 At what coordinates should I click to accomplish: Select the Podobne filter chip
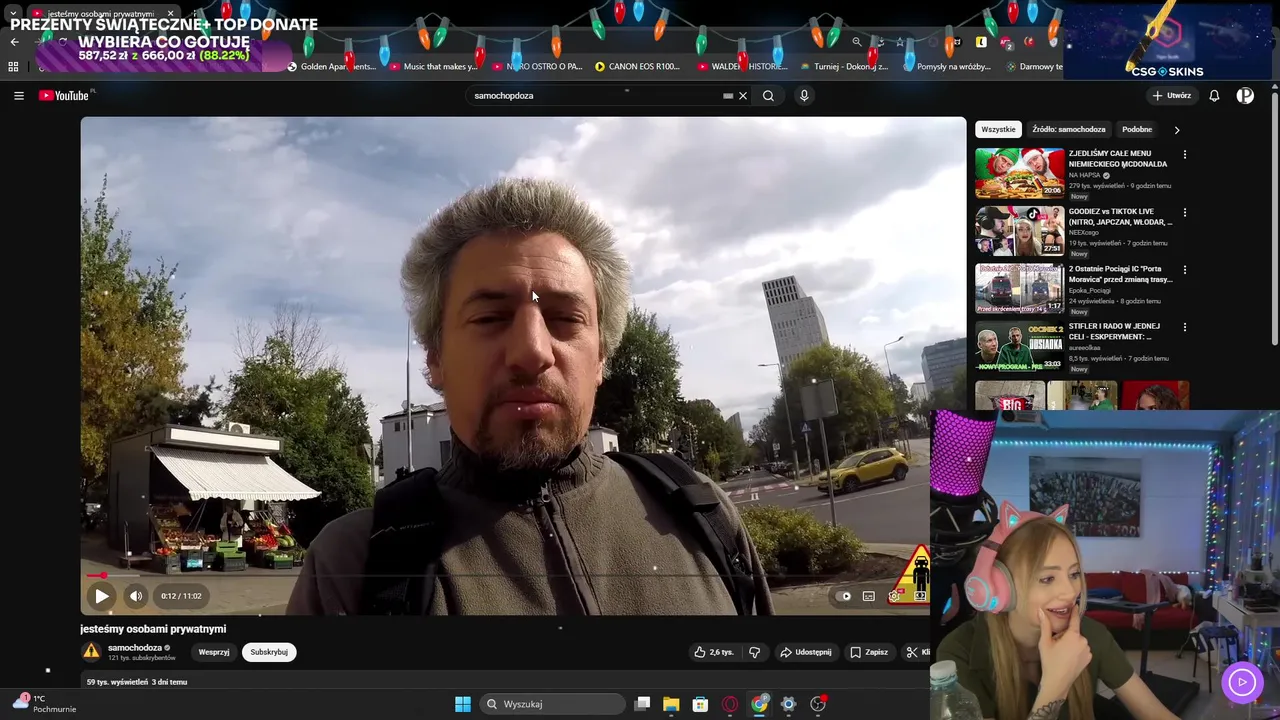pyautogui.click(x=1137, y=129)
